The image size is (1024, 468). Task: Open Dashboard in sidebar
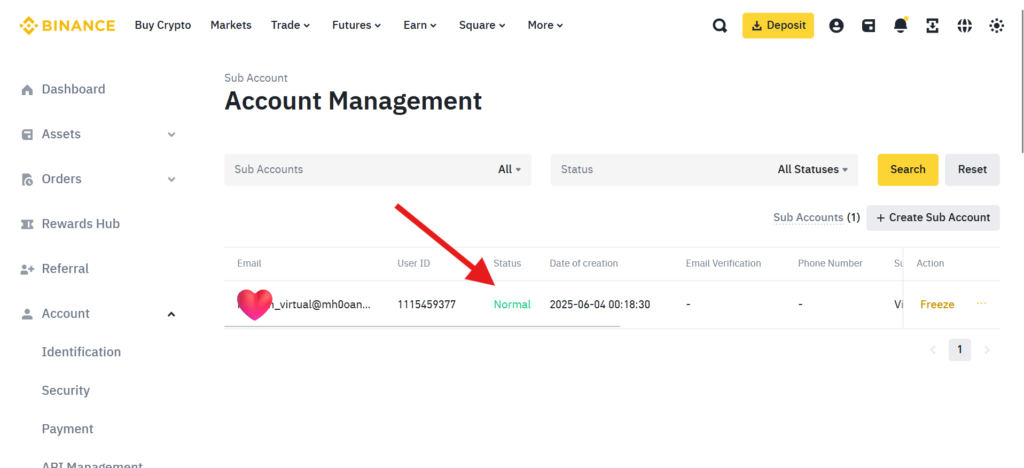tap(73, 89)
